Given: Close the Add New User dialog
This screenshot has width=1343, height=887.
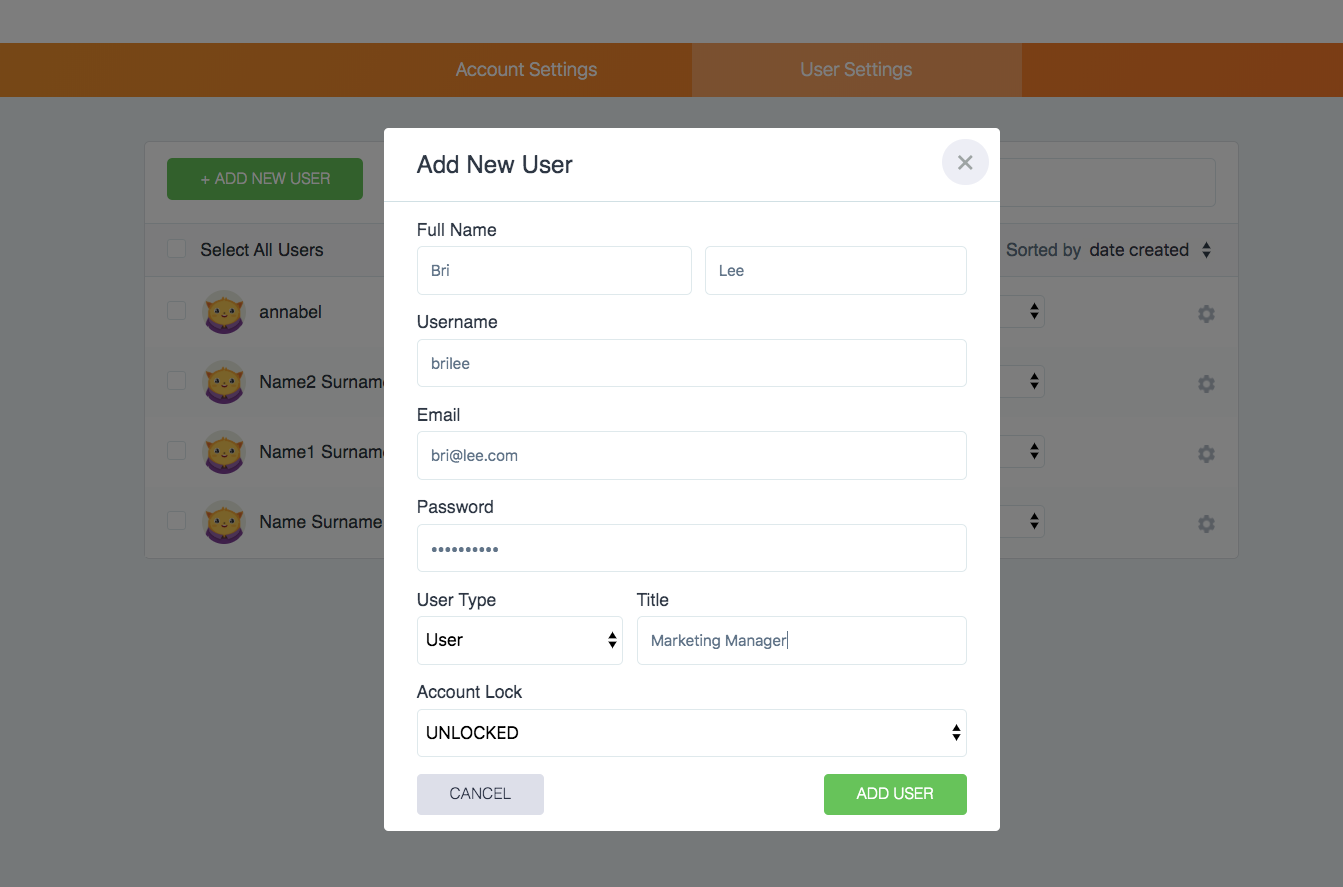Looking at the screenshot, I should click(965, 163).
